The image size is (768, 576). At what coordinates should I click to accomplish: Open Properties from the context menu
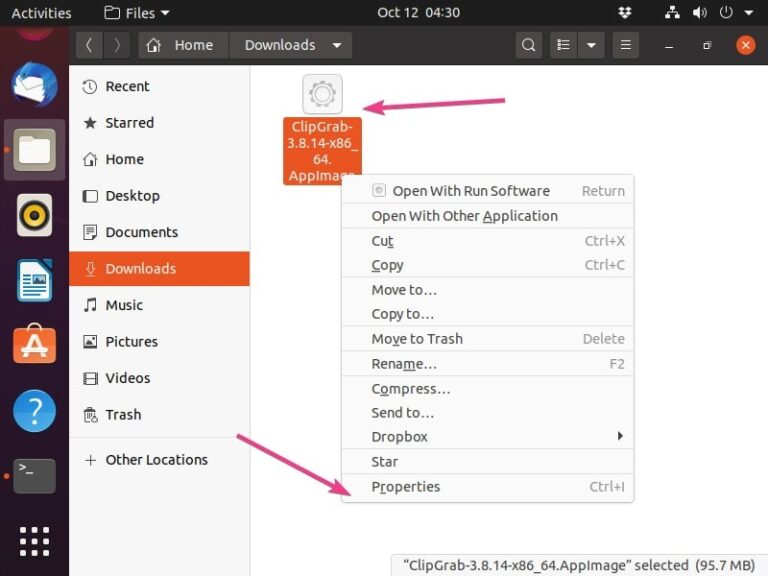point(487,487)
